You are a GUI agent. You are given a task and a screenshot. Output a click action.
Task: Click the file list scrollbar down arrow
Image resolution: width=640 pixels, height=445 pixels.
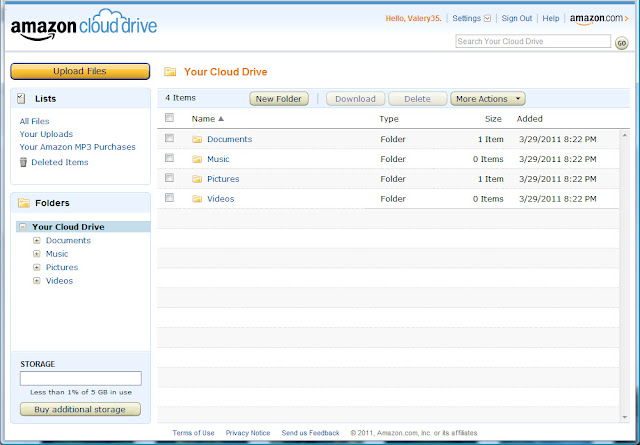click(624, 417)
